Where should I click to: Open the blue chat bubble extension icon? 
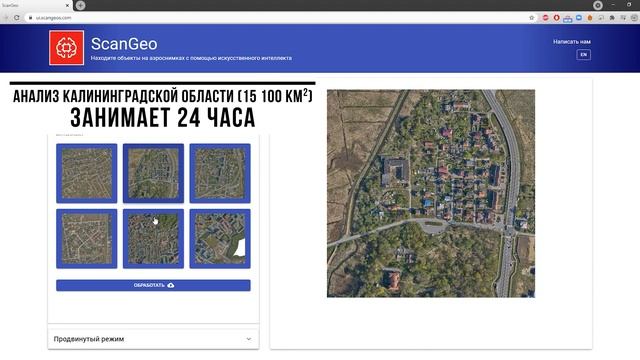(579, 18)
